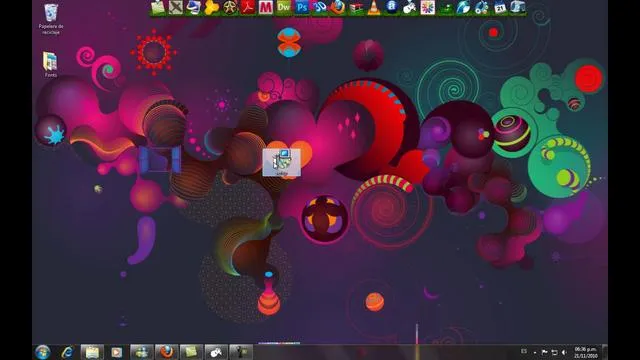
Task: Open the first dock icon on the left
Action: point(158,7)
